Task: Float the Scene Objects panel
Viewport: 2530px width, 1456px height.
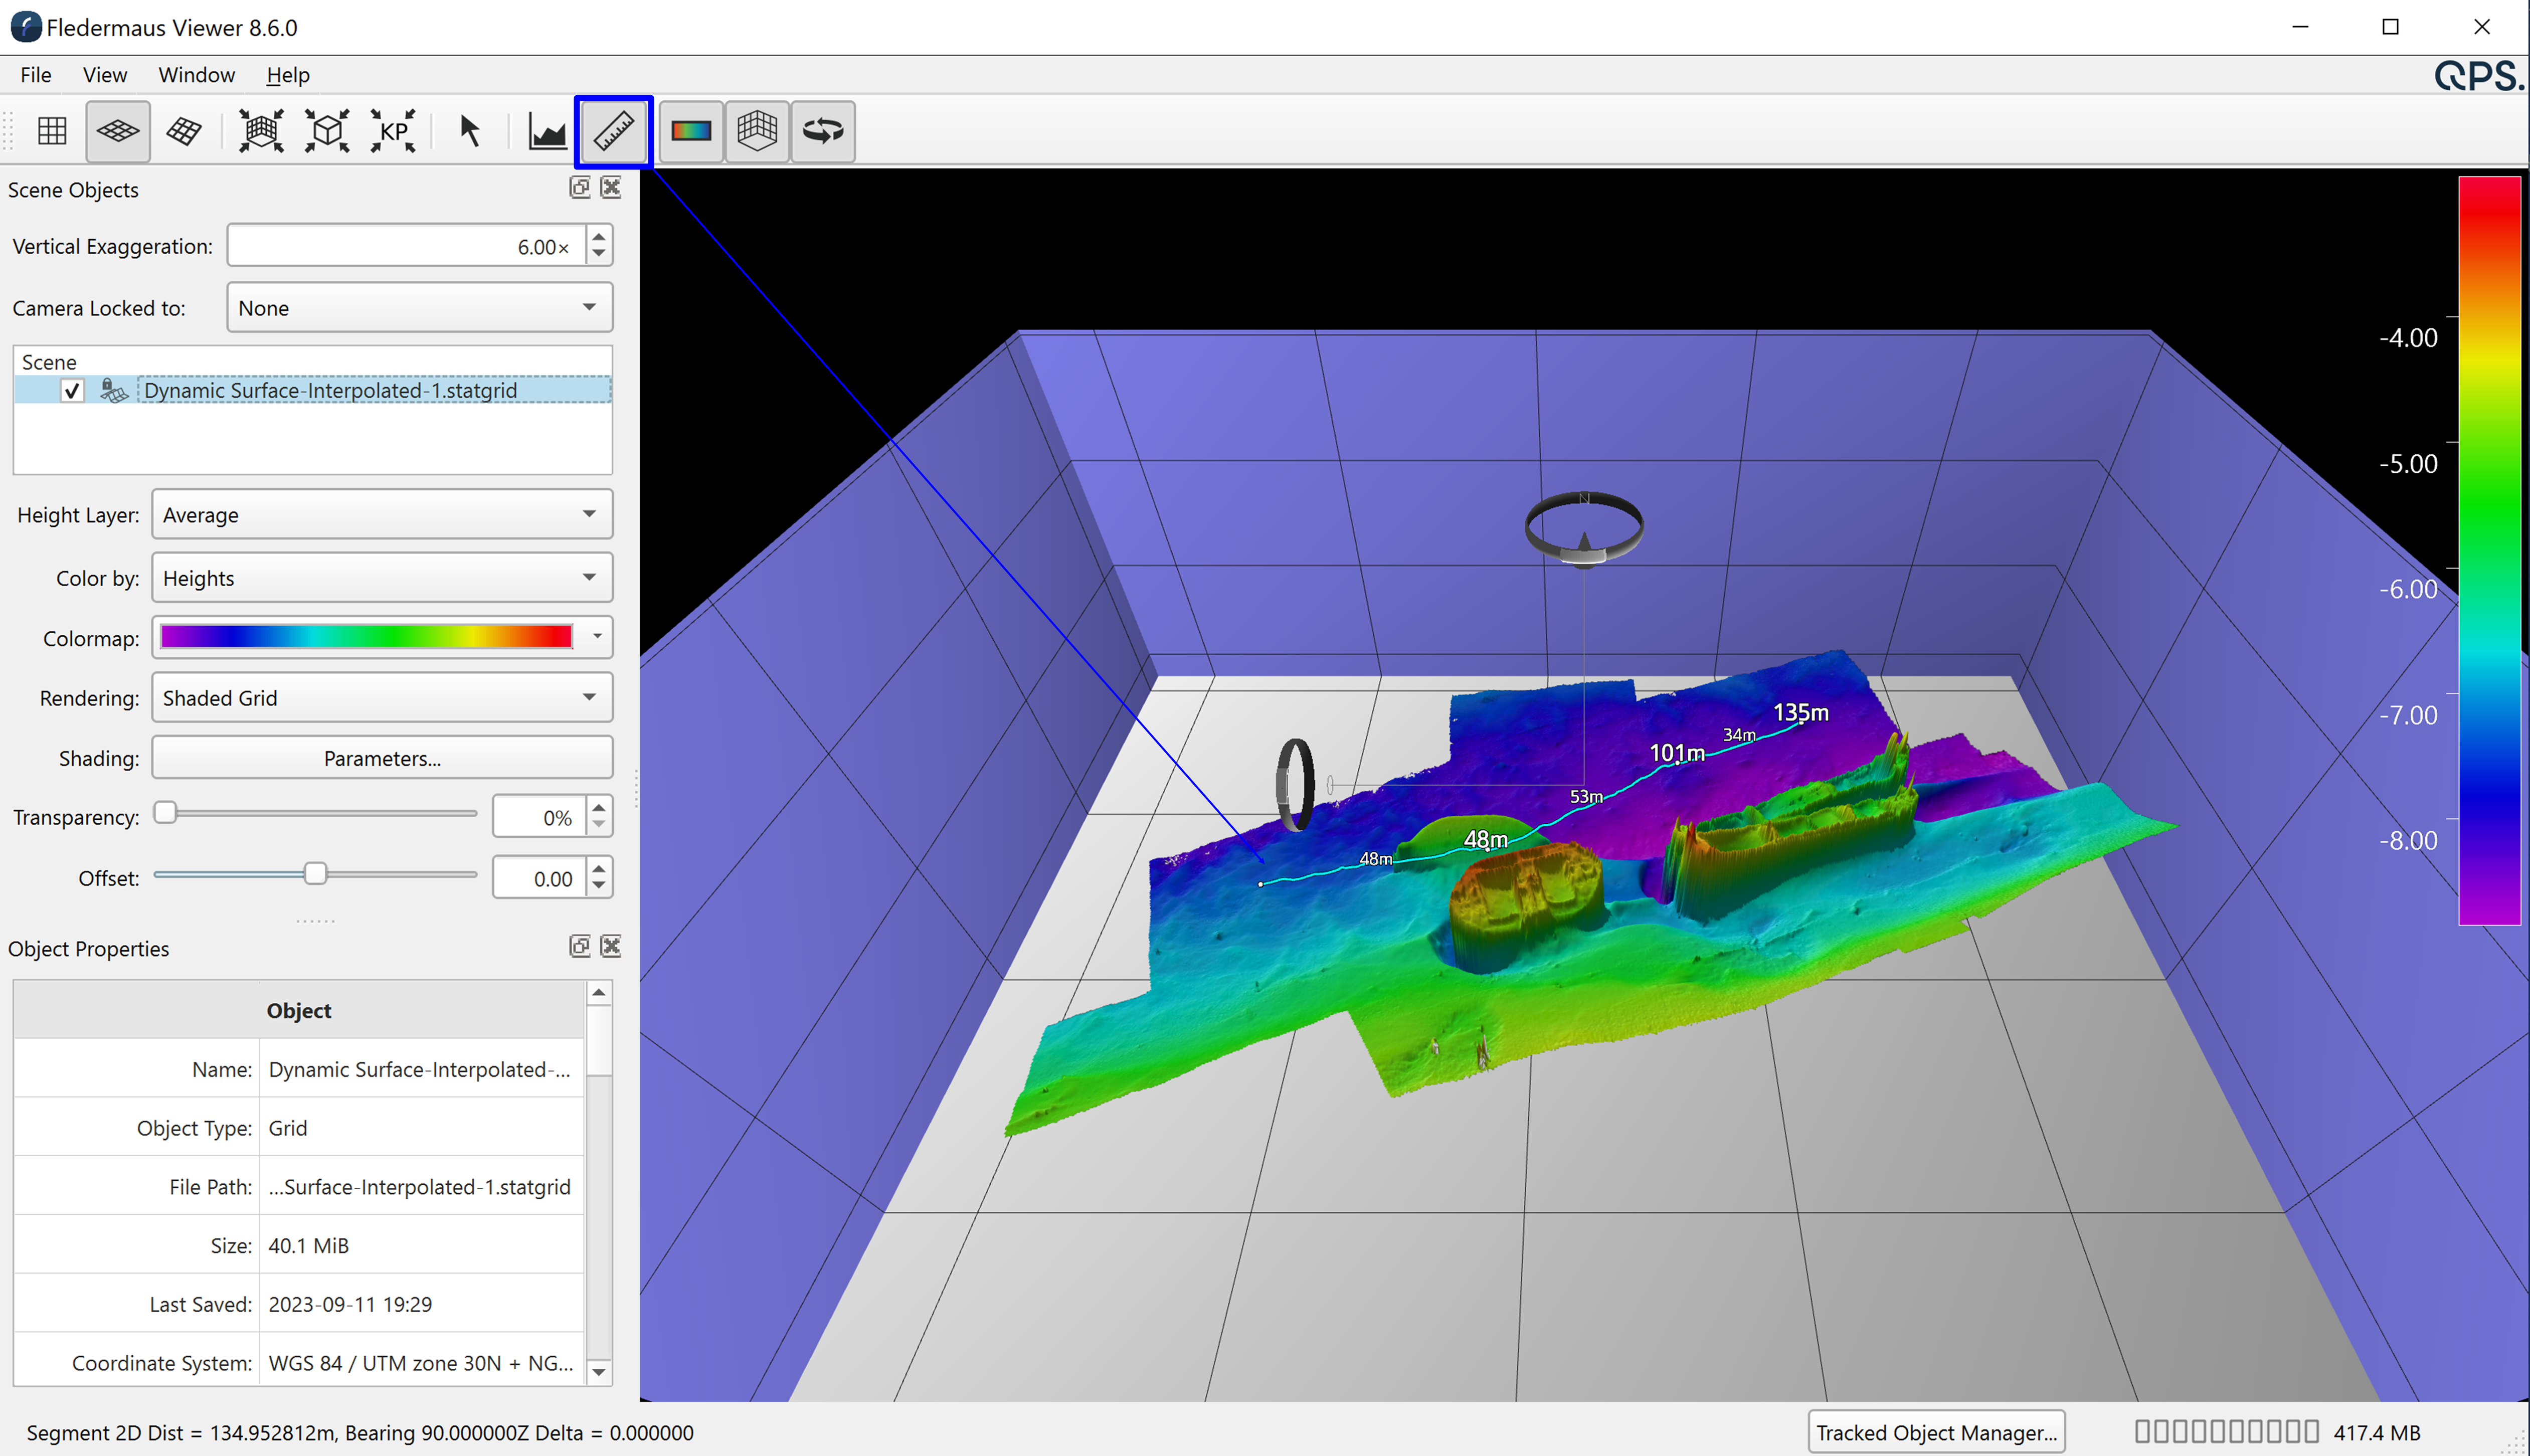Action: pos(580,188)
